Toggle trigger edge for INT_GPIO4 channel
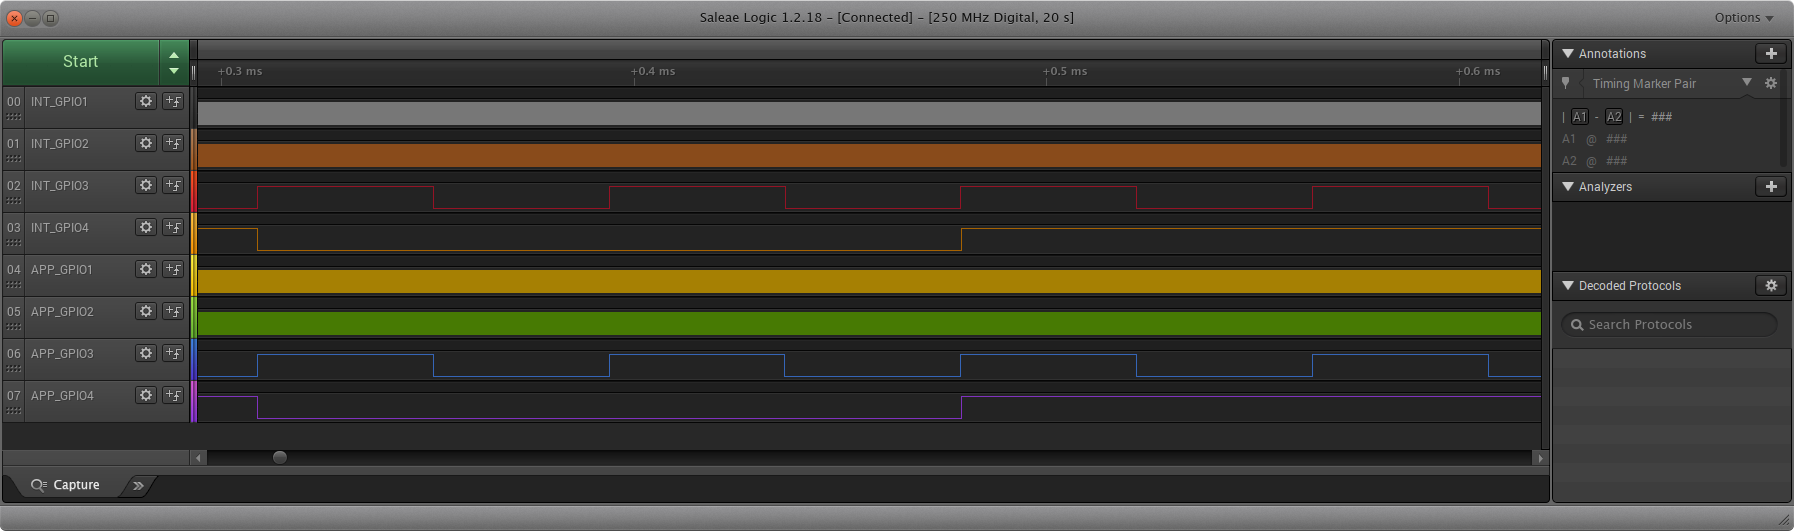Screen dimensions: 1794x531 [173, 227]
